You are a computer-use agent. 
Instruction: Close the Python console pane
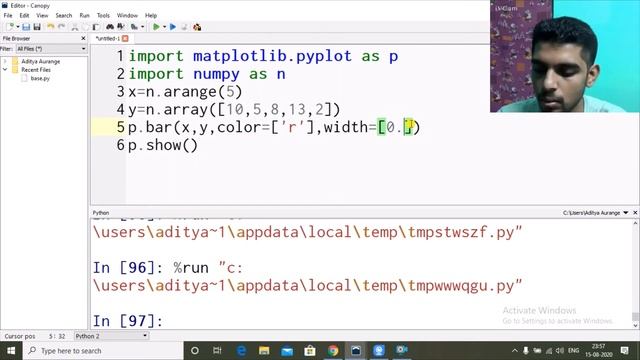click(x=635, y=213)
